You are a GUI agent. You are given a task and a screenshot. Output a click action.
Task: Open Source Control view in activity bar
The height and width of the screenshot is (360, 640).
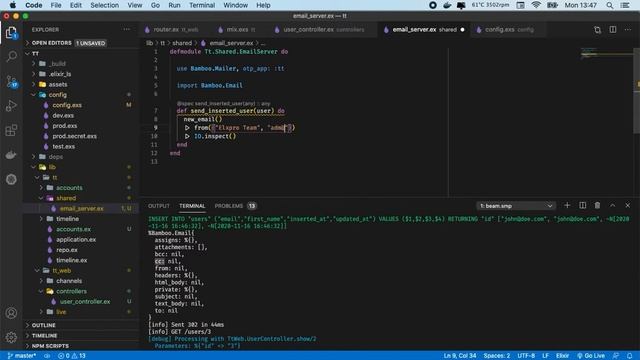click(x=11, y=81)
